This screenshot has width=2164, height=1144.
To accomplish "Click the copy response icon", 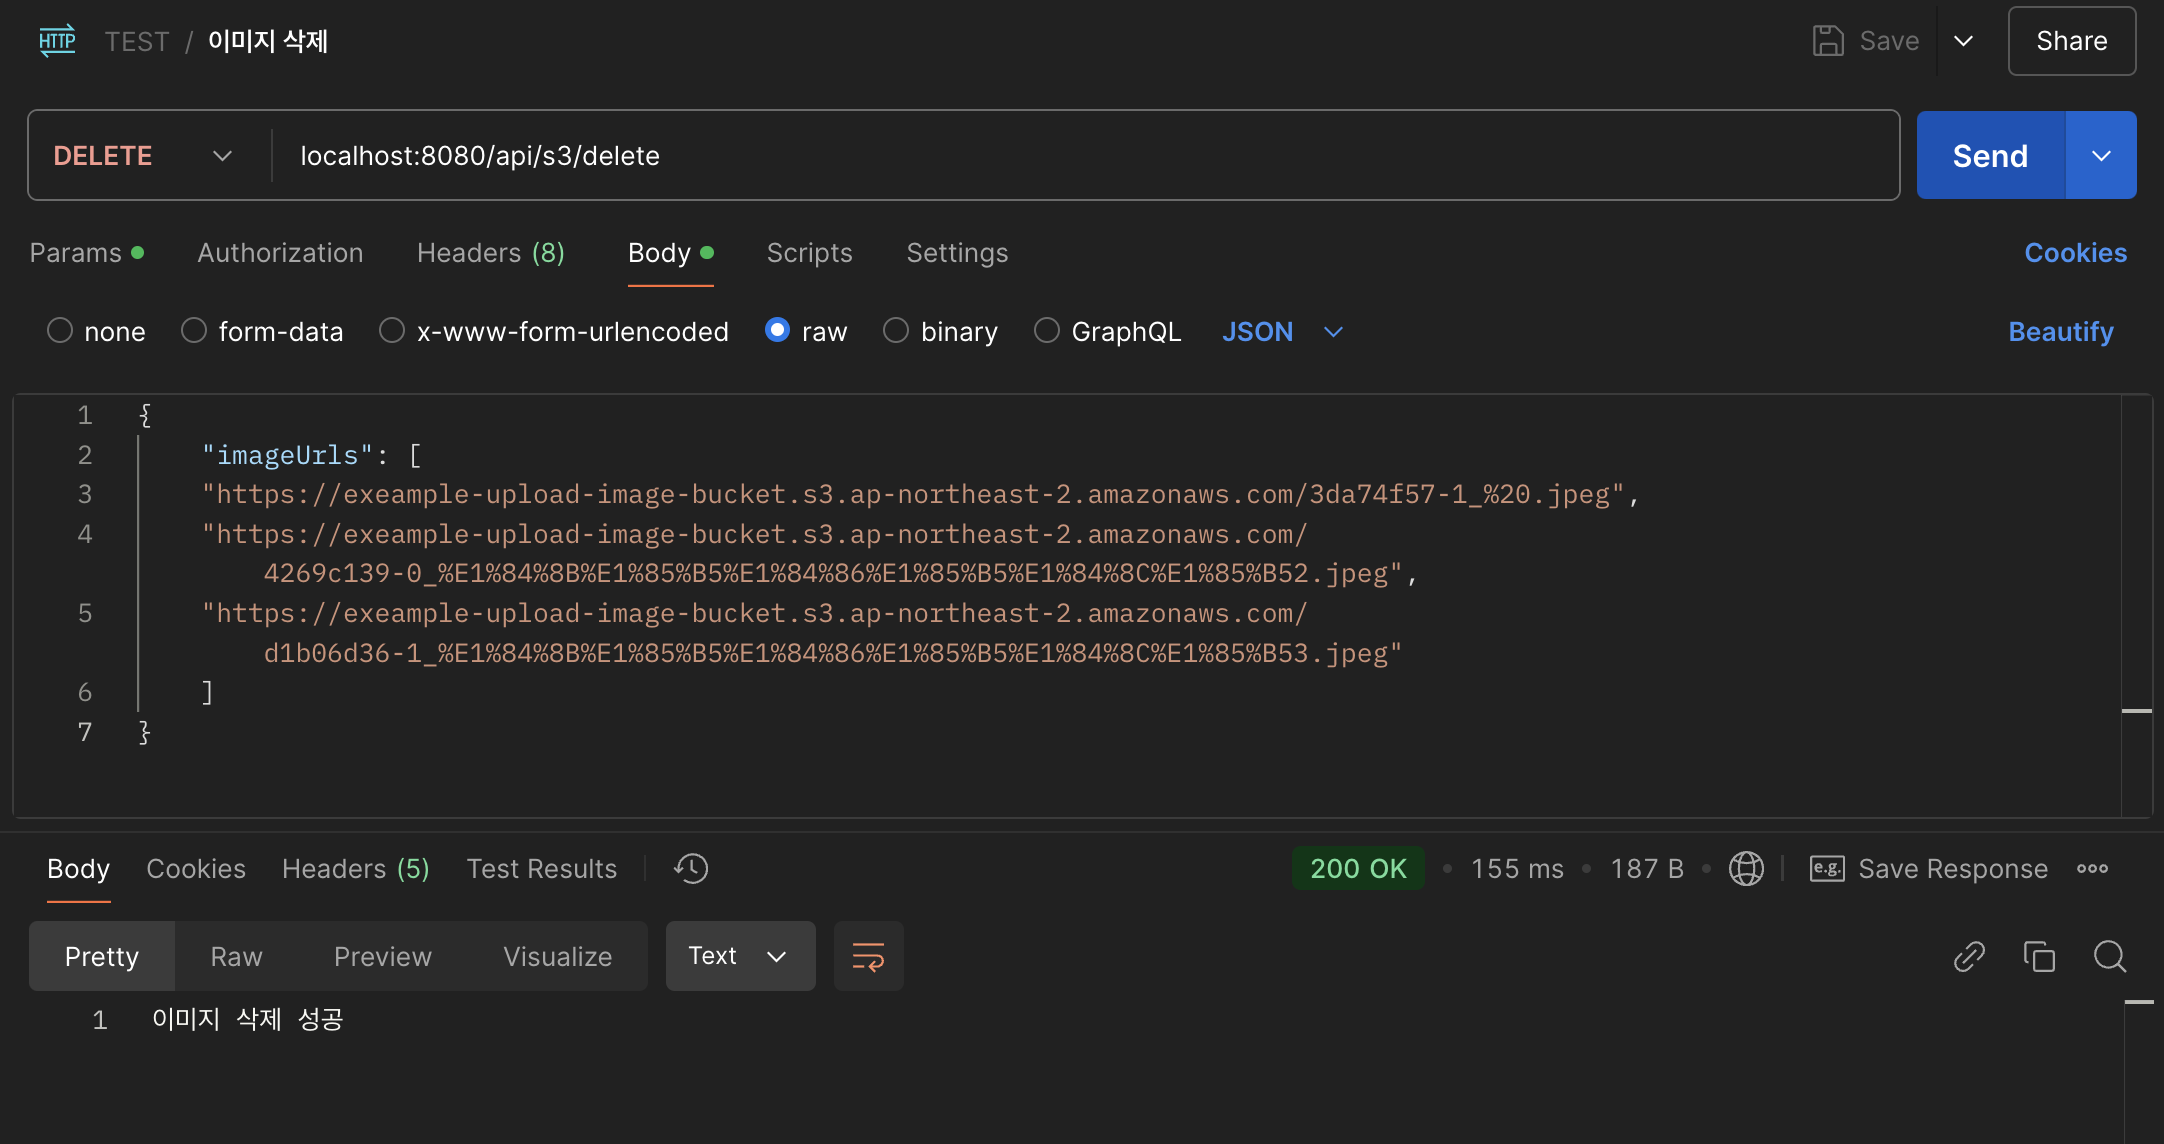I will pos(2039,956).
